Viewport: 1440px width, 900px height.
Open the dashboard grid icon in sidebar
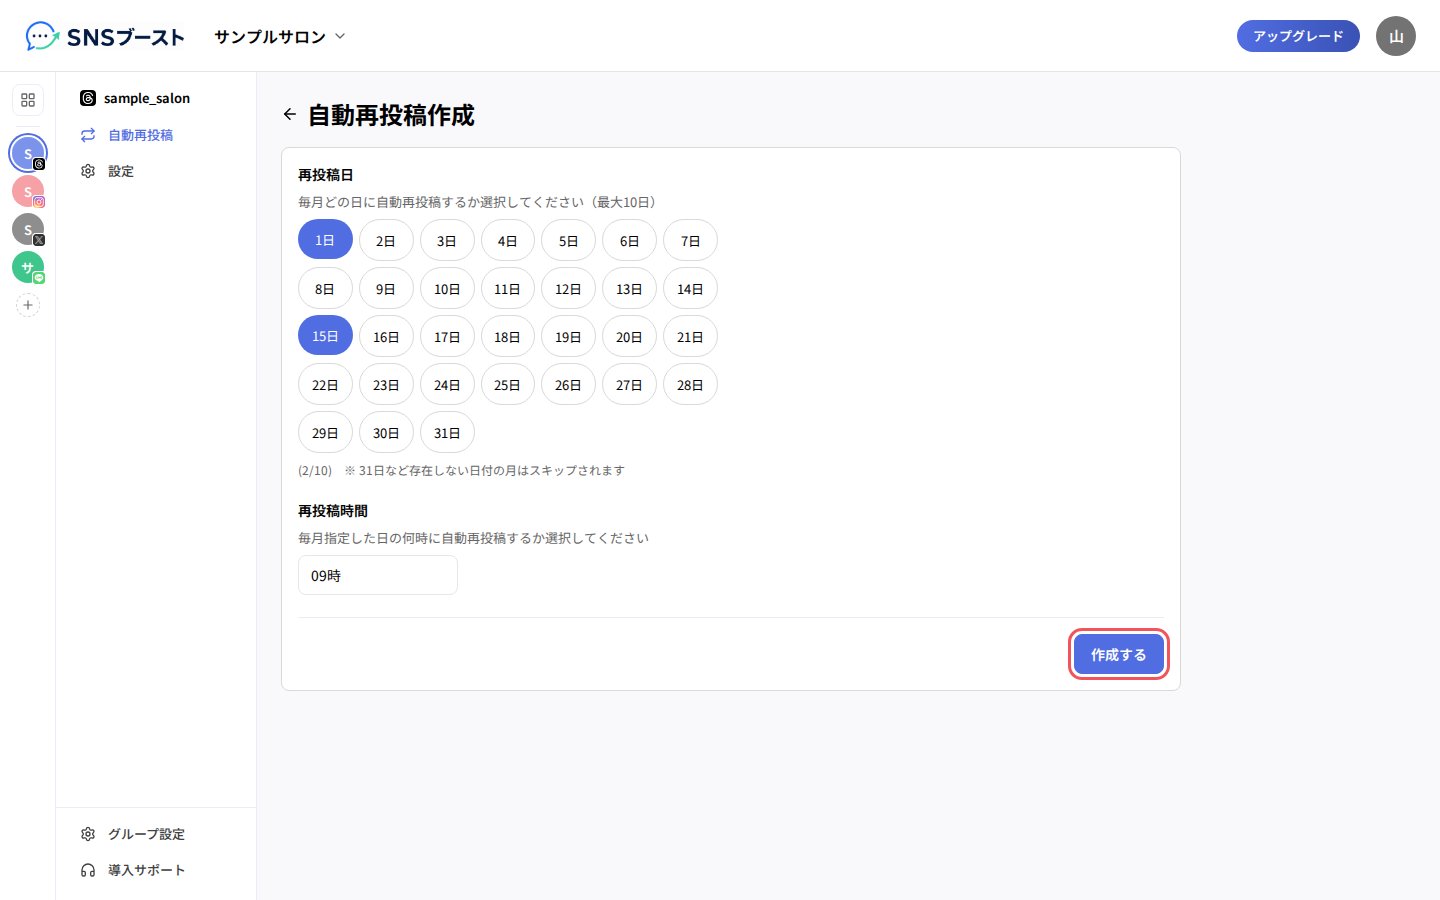tap(28, 100)
